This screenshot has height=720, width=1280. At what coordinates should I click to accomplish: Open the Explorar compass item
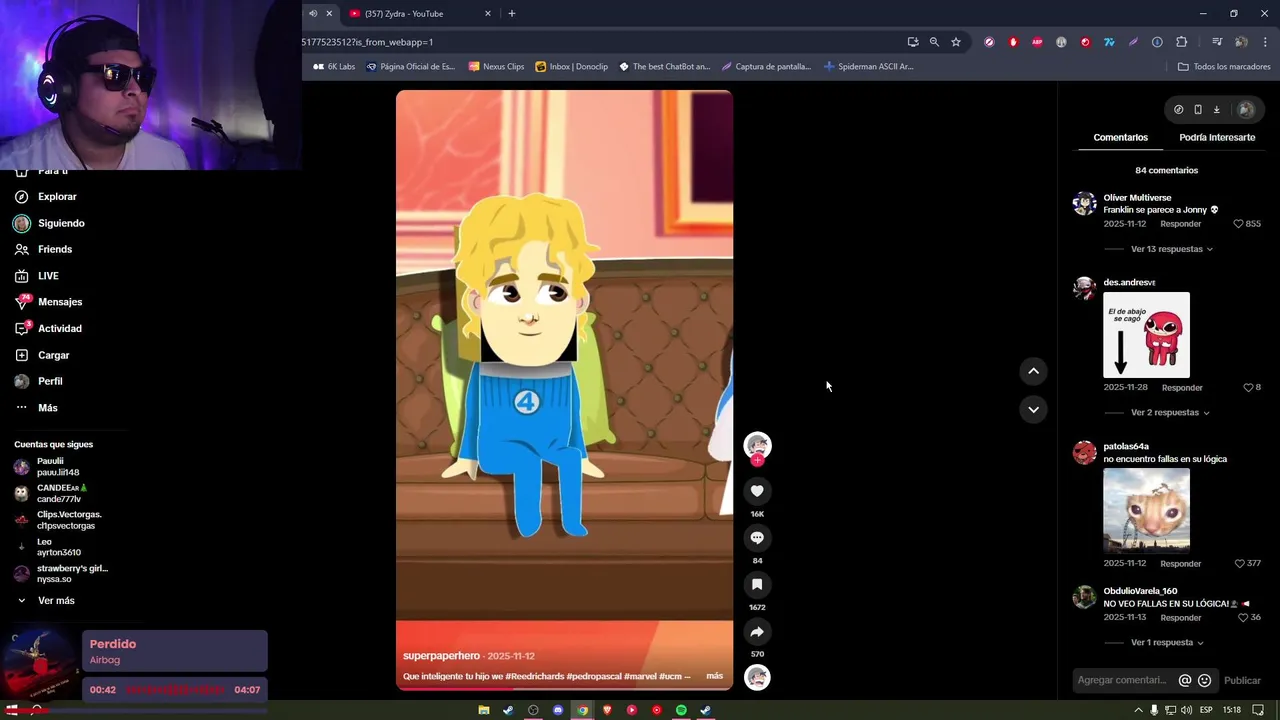(x=45, y=197)
